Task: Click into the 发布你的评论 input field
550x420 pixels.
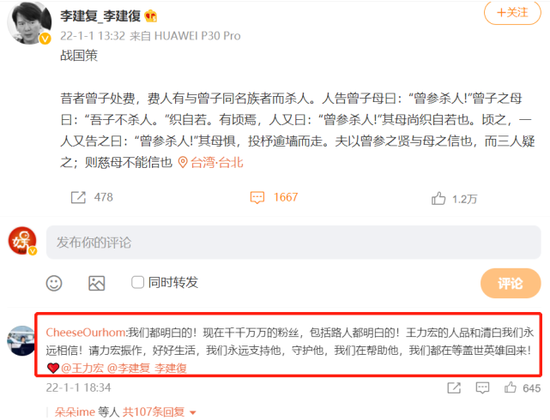Action: coord(293,242)
